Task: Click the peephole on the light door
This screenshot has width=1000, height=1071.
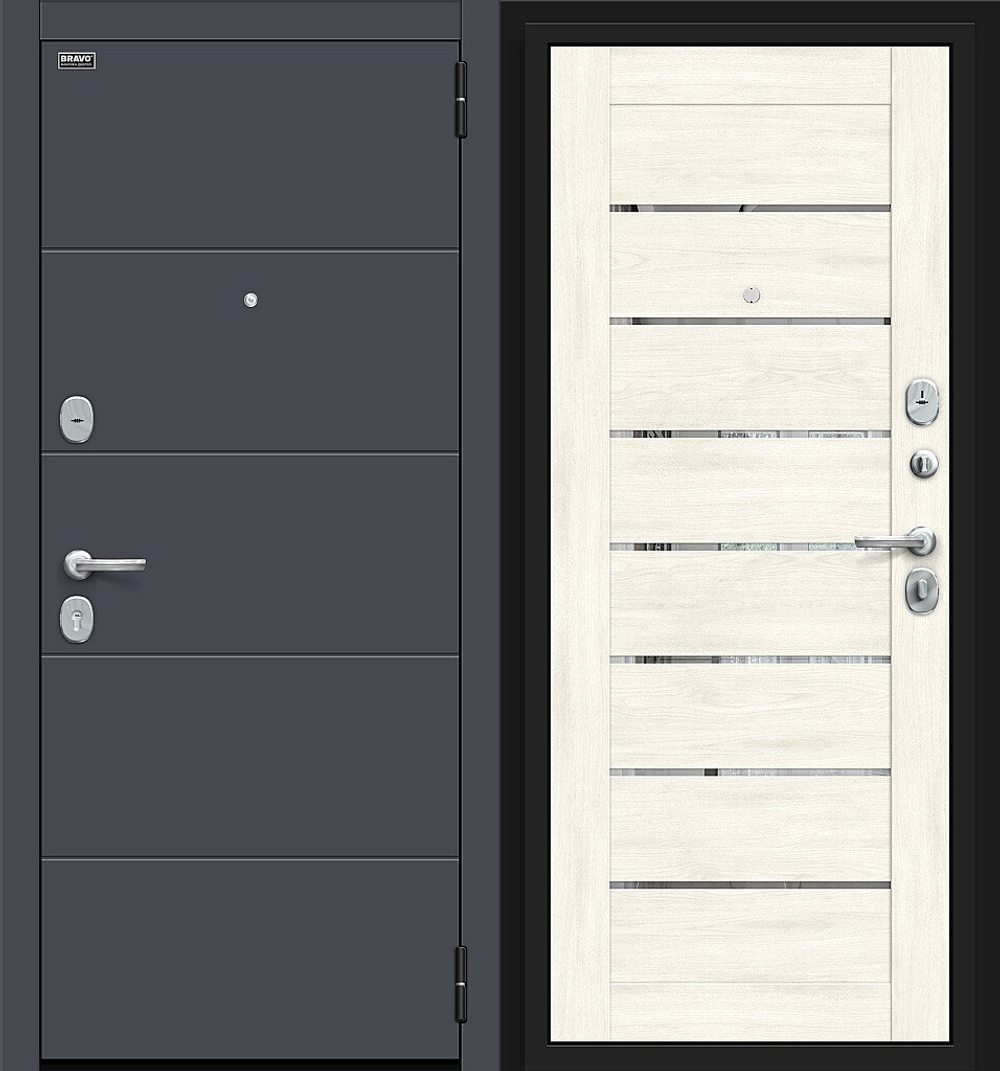Action: click(751, 294)
